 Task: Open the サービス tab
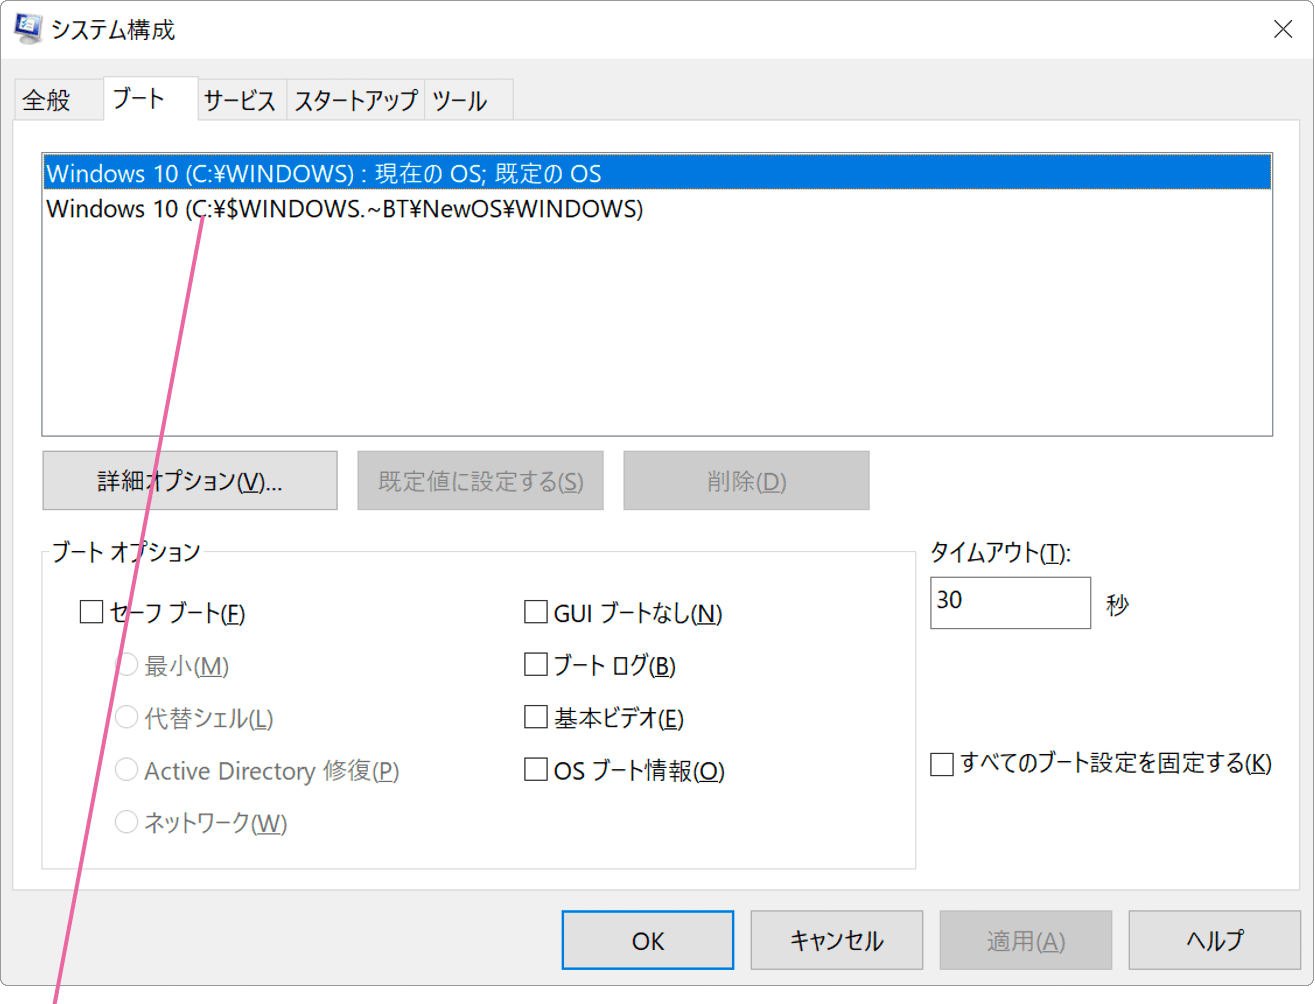point(240,100)
